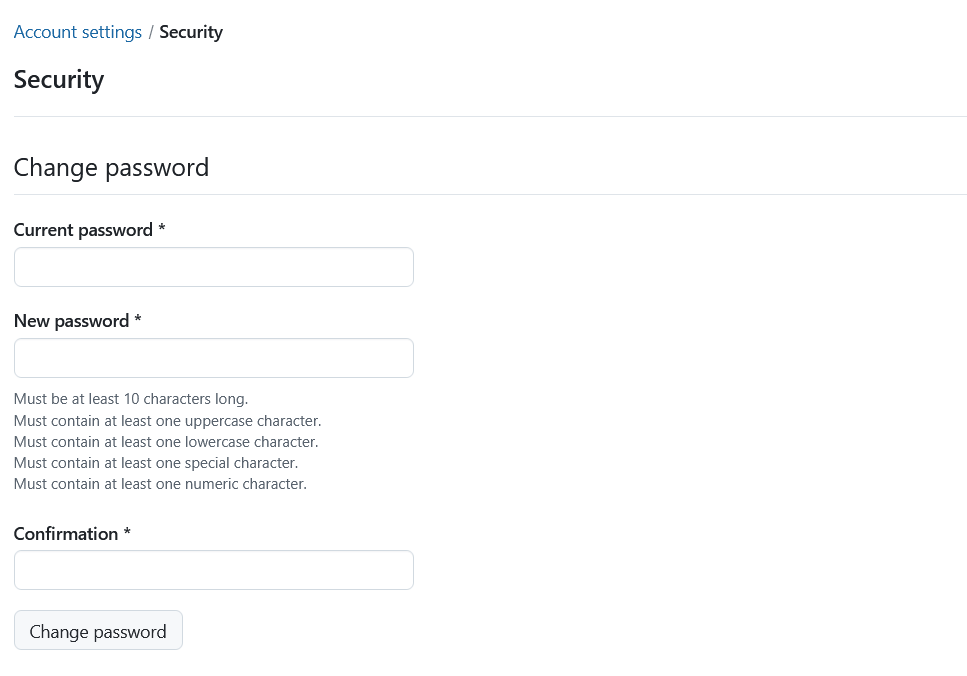
Task: Click the Security breadcrumb item
Action: point(191,32)
